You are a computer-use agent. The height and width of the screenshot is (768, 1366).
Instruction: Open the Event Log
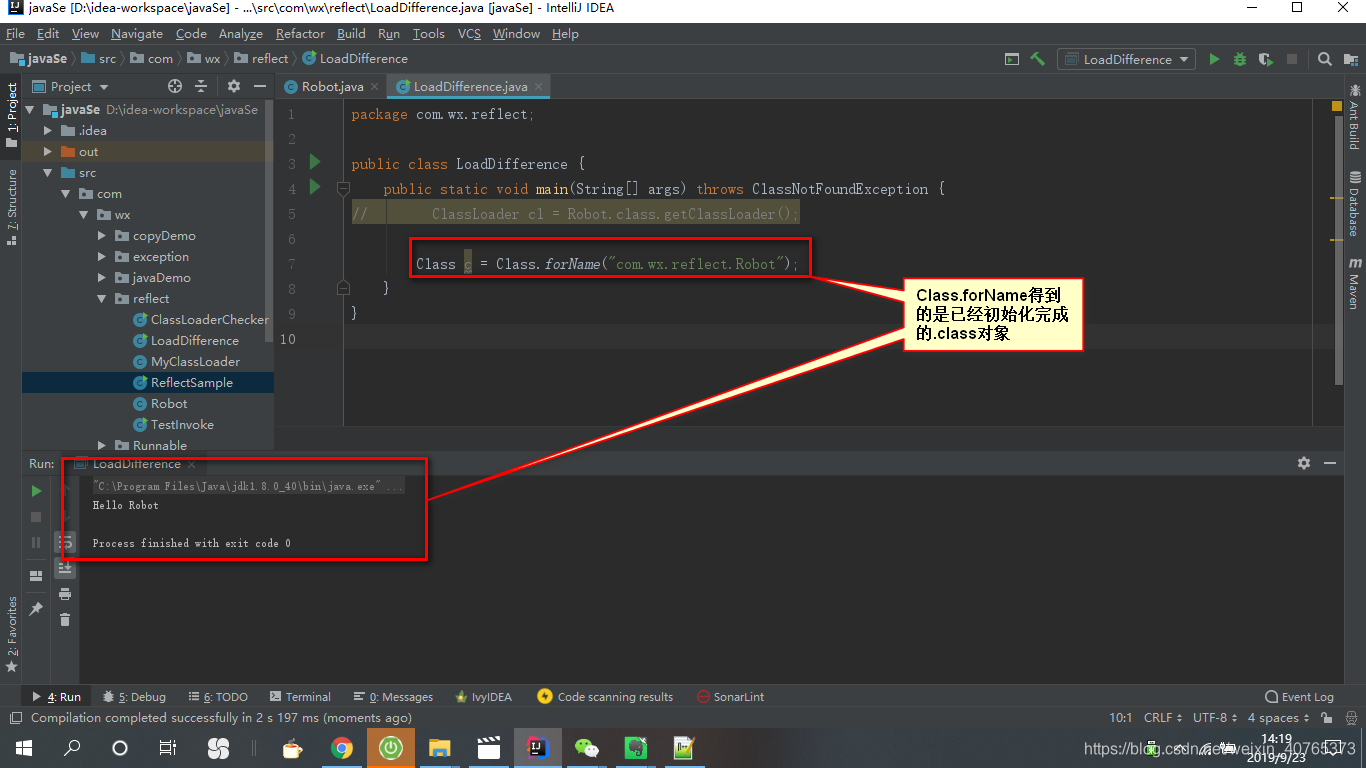1300,697
